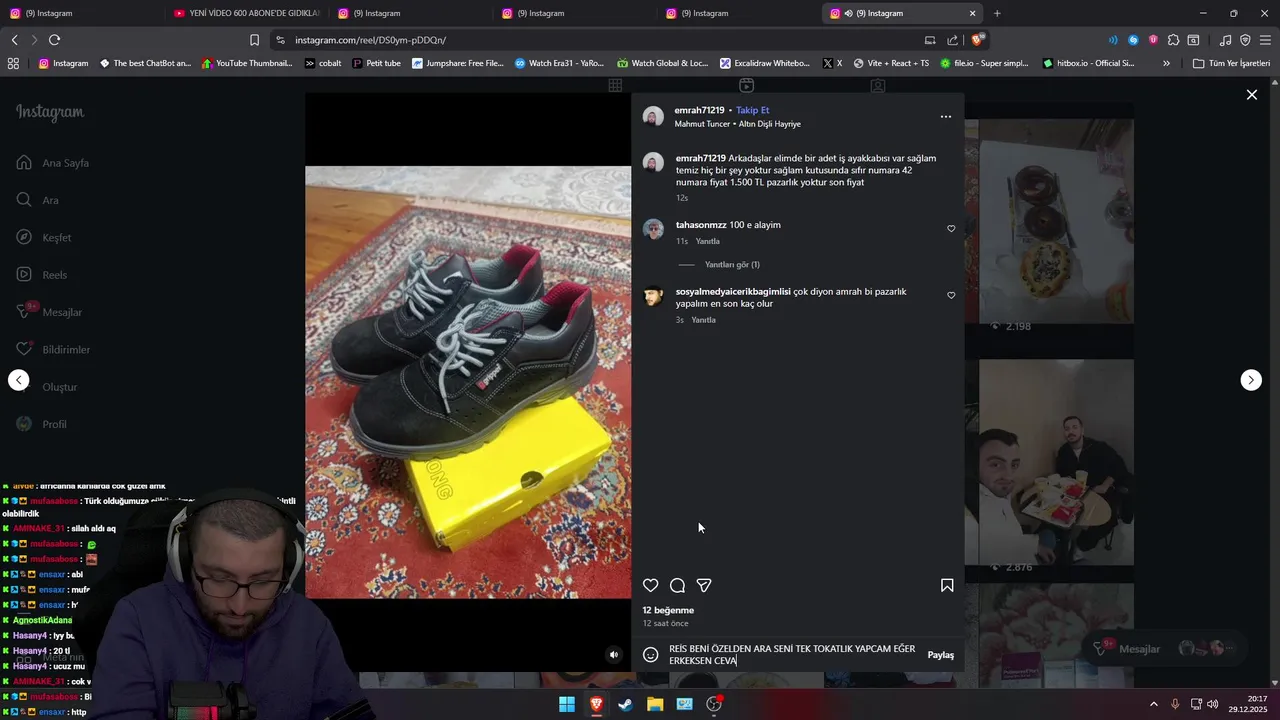Open Bildirimler in the sidebar
Screen dimensions: 1280x720
tap(54, 350)
